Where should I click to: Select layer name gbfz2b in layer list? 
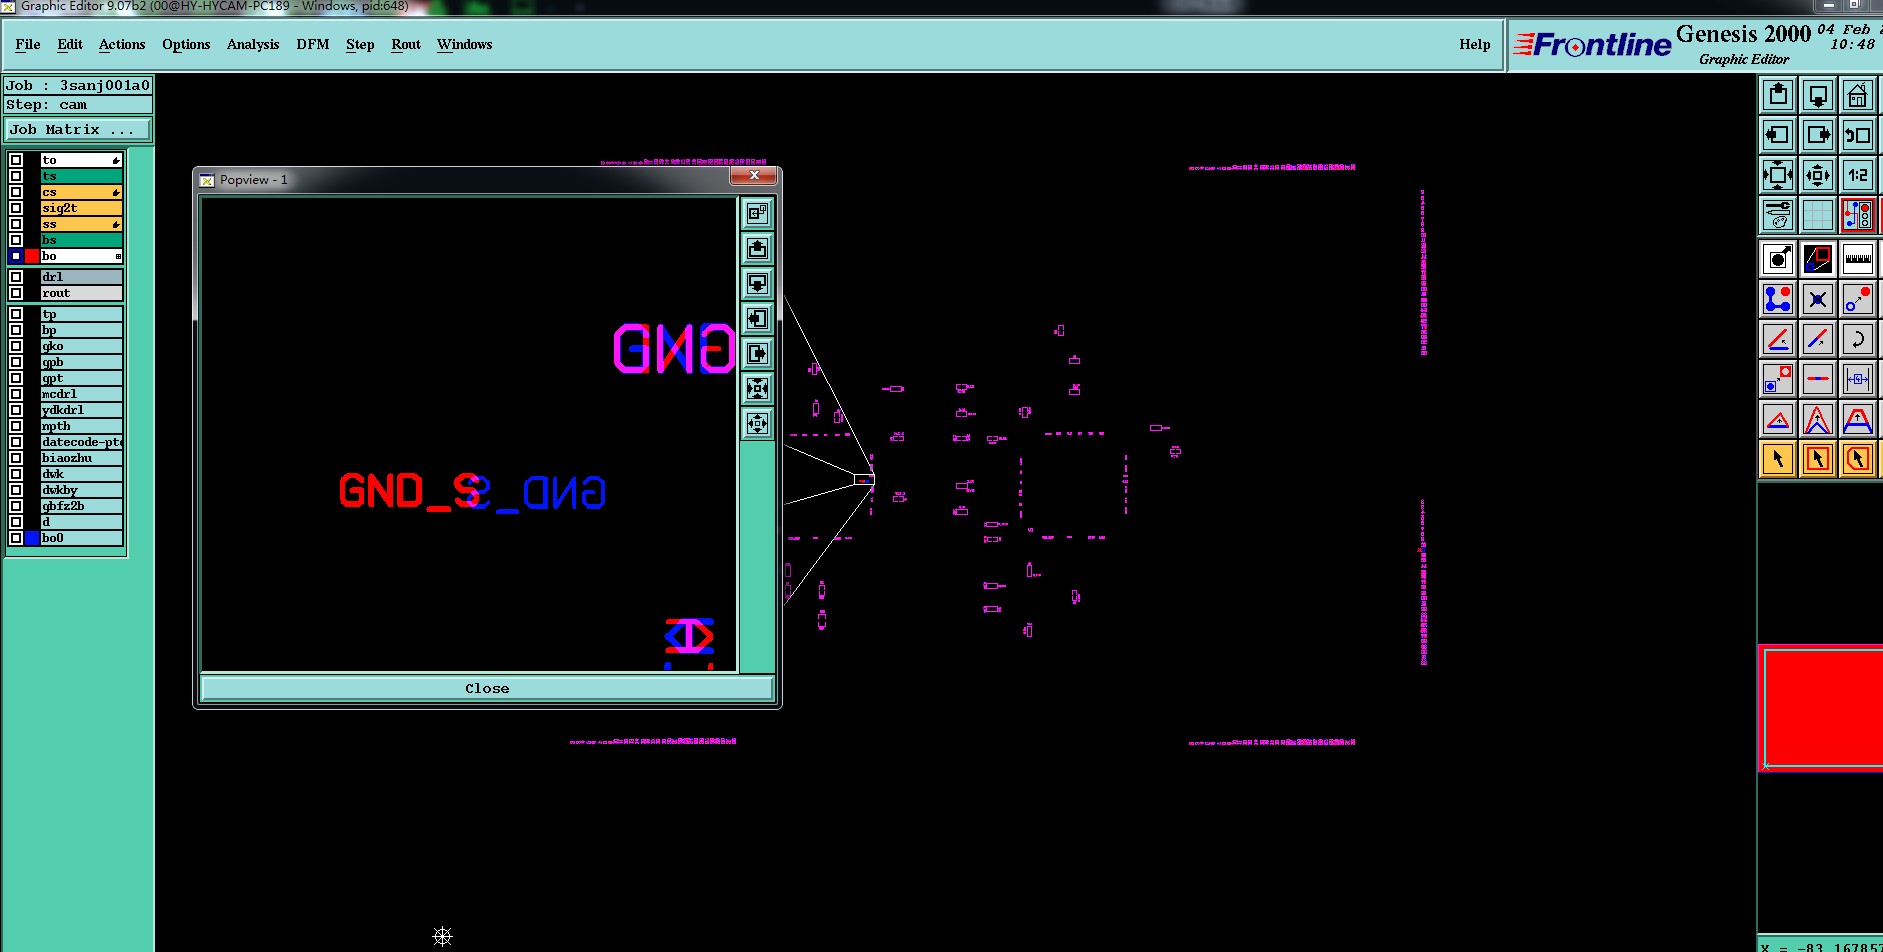[81, 506]
